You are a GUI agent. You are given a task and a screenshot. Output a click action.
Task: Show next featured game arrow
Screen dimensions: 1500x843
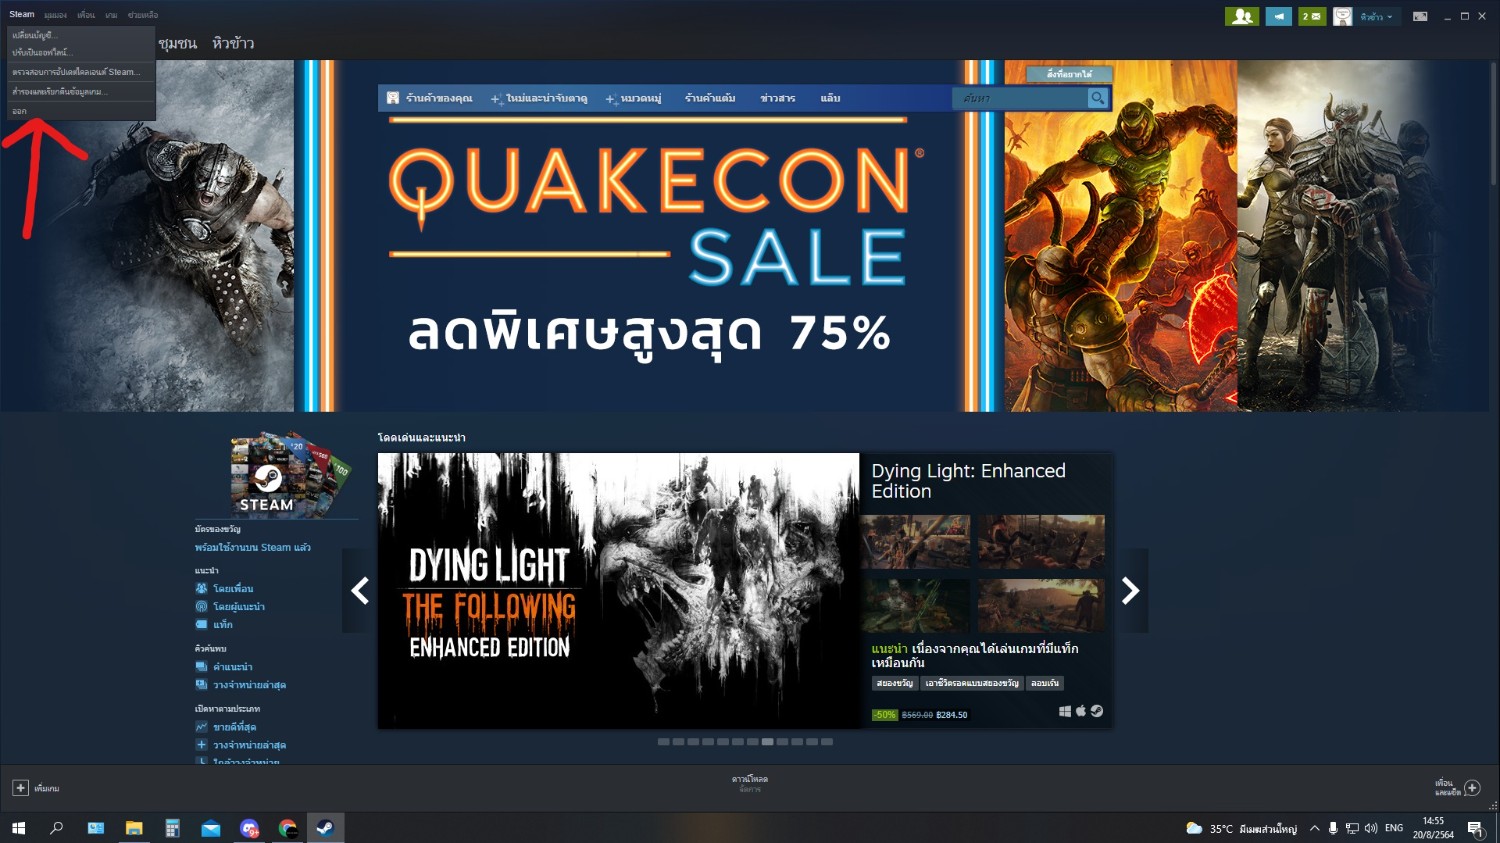[1131, 590]
